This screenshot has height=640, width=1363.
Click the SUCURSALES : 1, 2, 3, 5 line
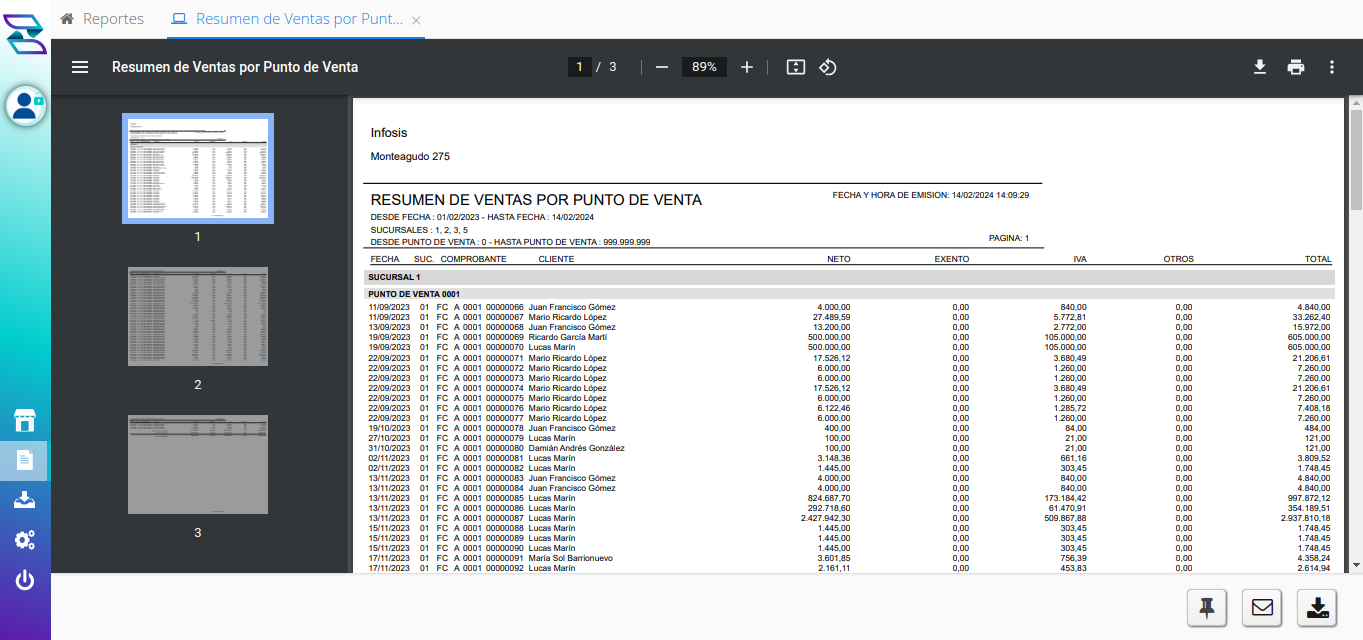click(x=419, y=230)
